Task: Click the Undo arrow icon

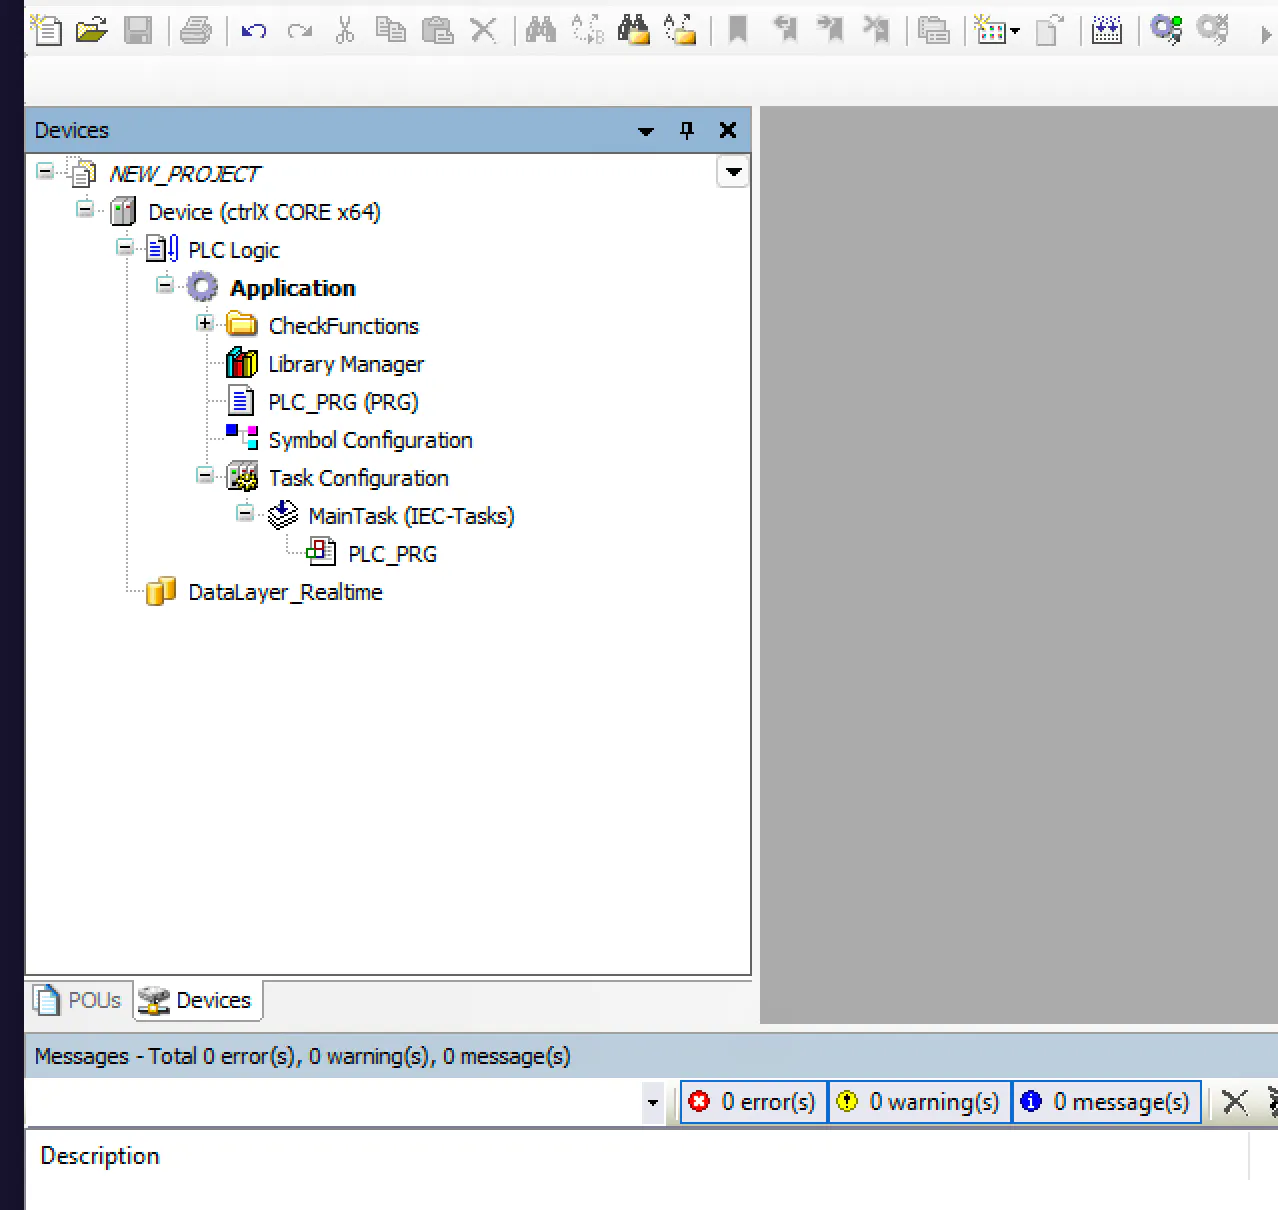Action: point(254,31)
